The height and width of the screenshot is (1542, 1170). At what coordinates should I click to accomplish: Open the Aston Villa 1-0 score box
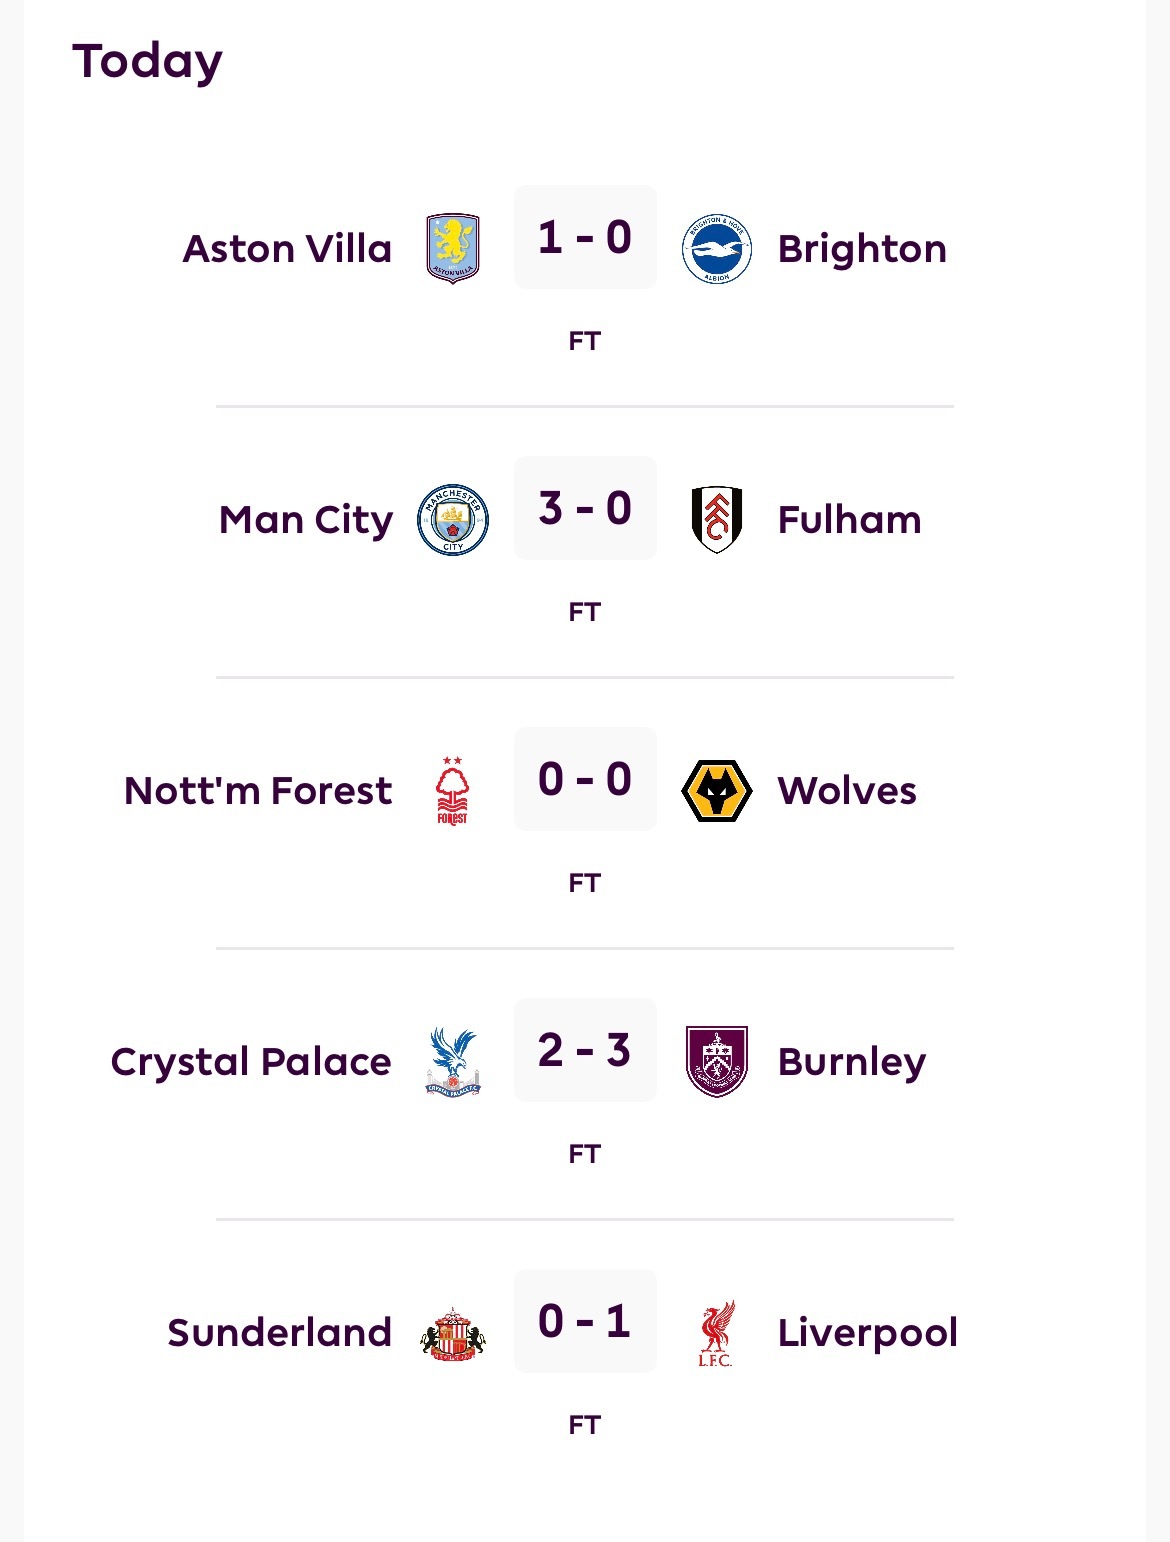click(585, 238)
